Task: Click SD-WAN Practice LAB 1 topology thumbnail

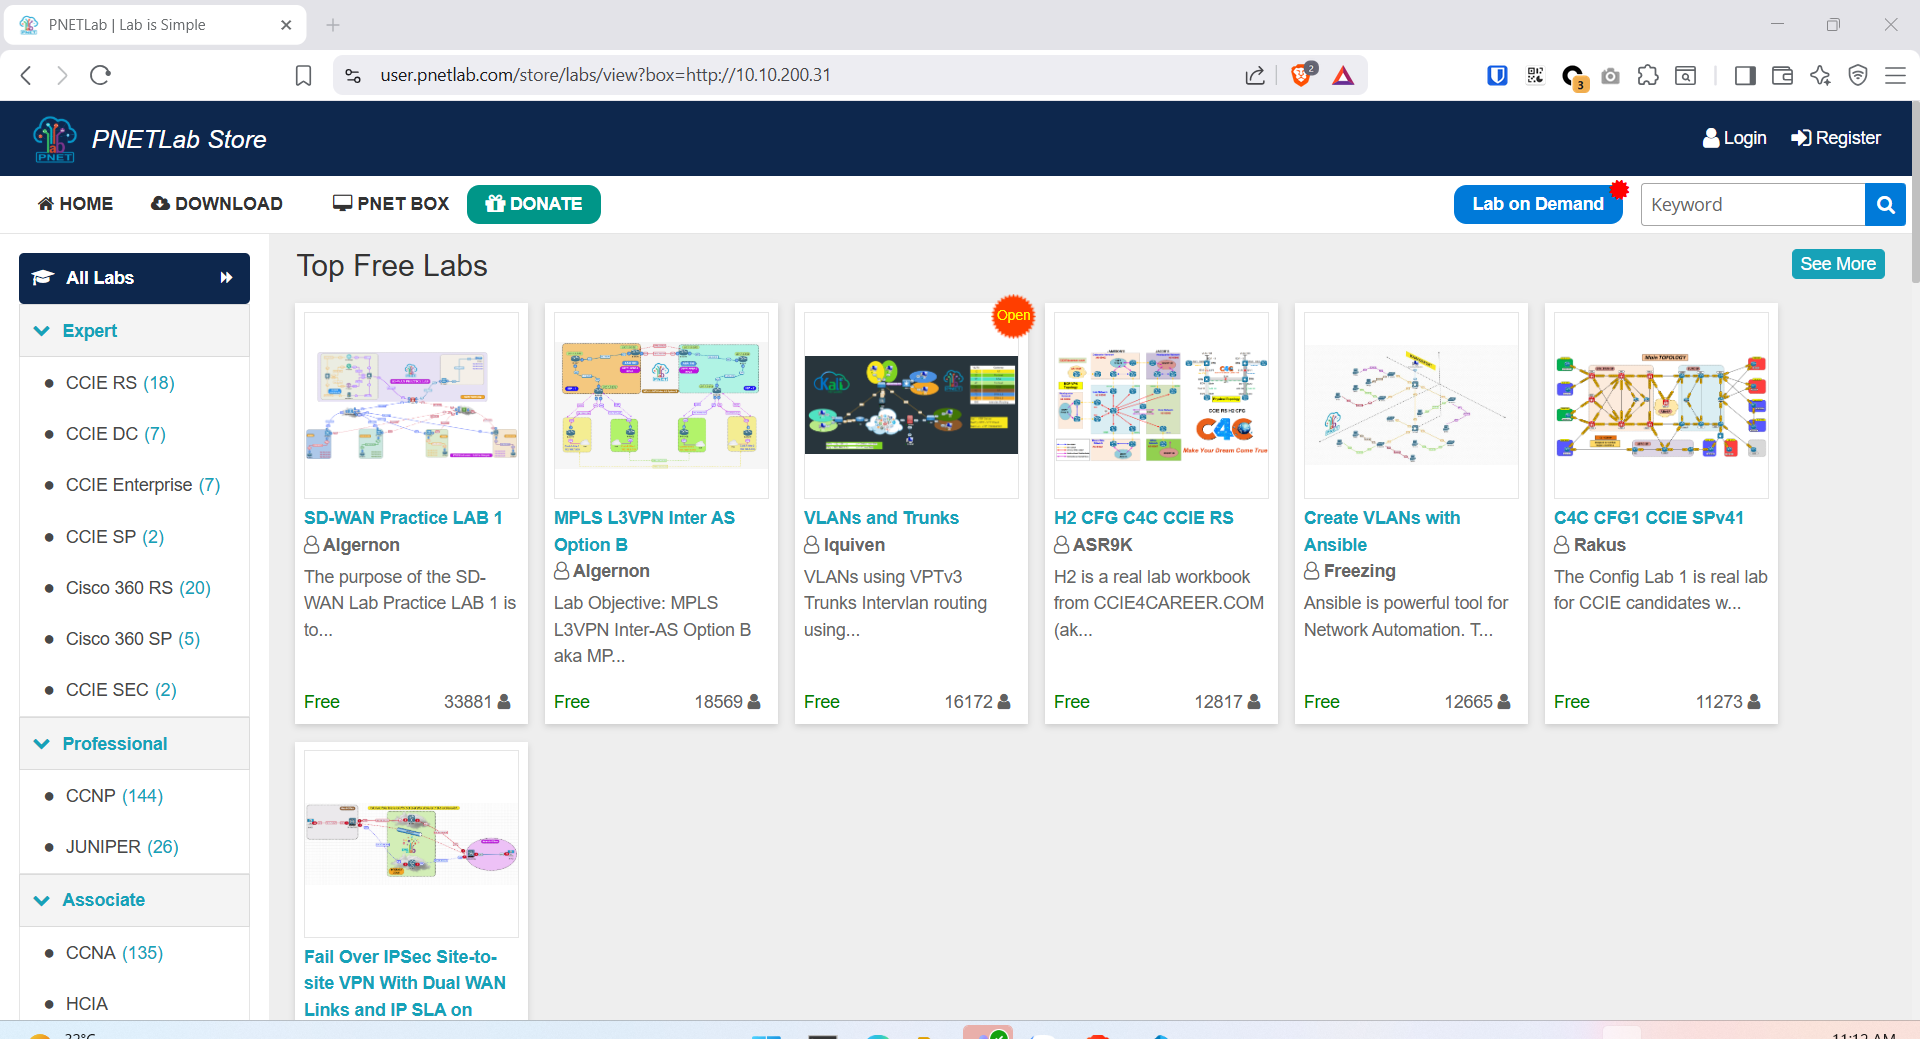Action: pos(411,405)
